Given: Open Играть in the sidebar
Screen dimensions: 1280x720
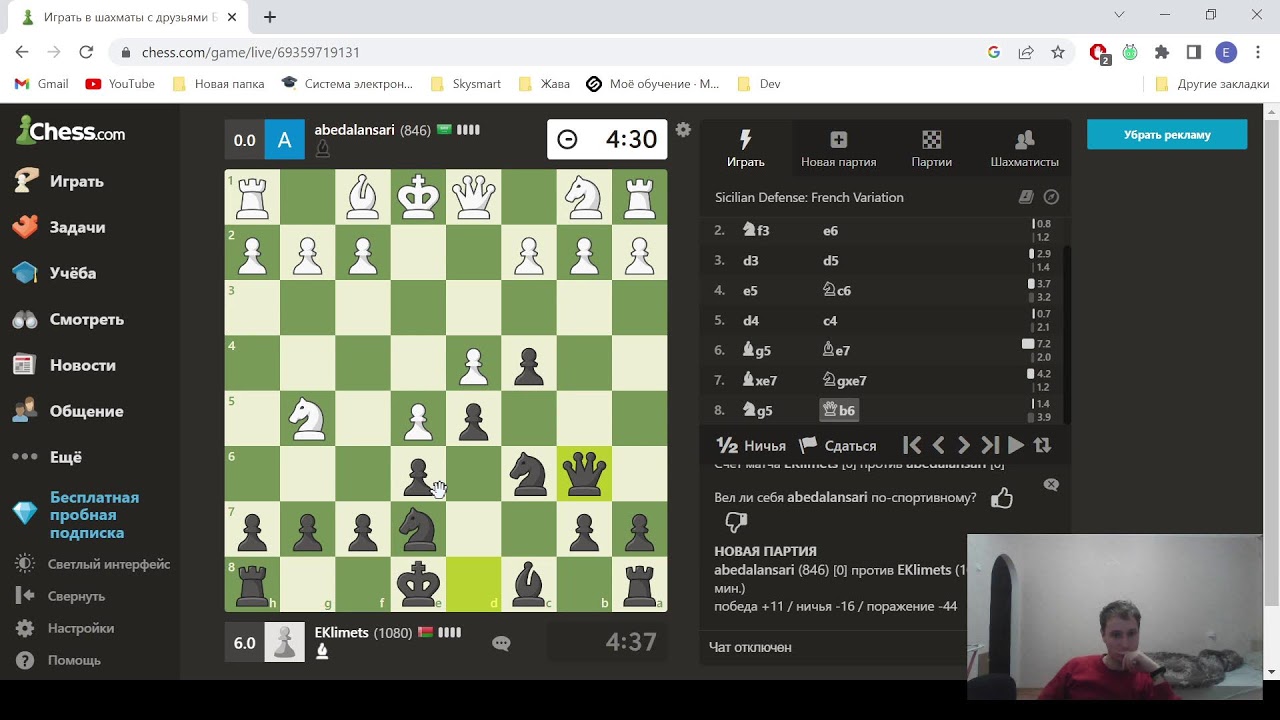Looking at the screenshot, I should 60,181.
